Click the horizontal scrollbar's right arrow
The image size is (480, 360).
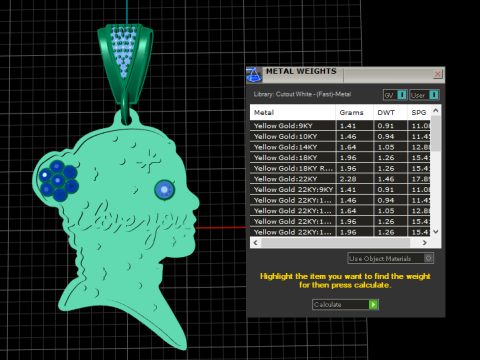pos(425,242)
